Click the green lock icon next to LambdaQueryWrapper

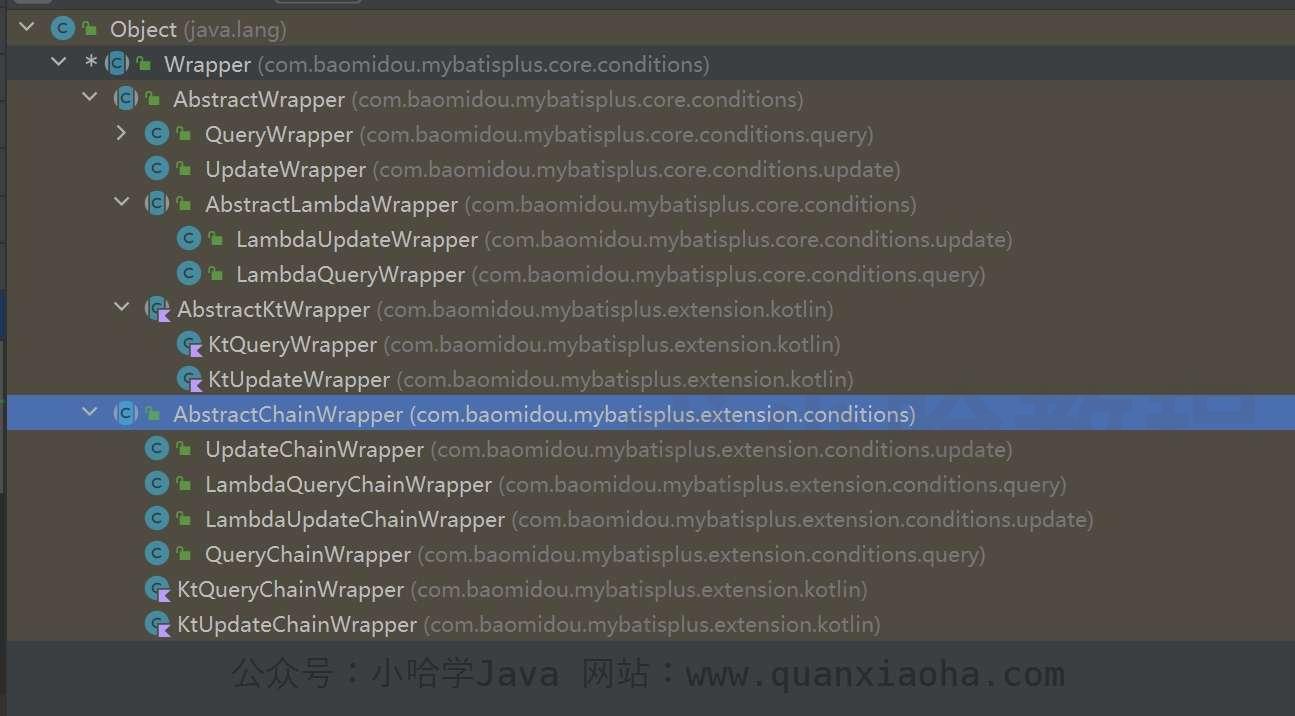click(216, 275)
